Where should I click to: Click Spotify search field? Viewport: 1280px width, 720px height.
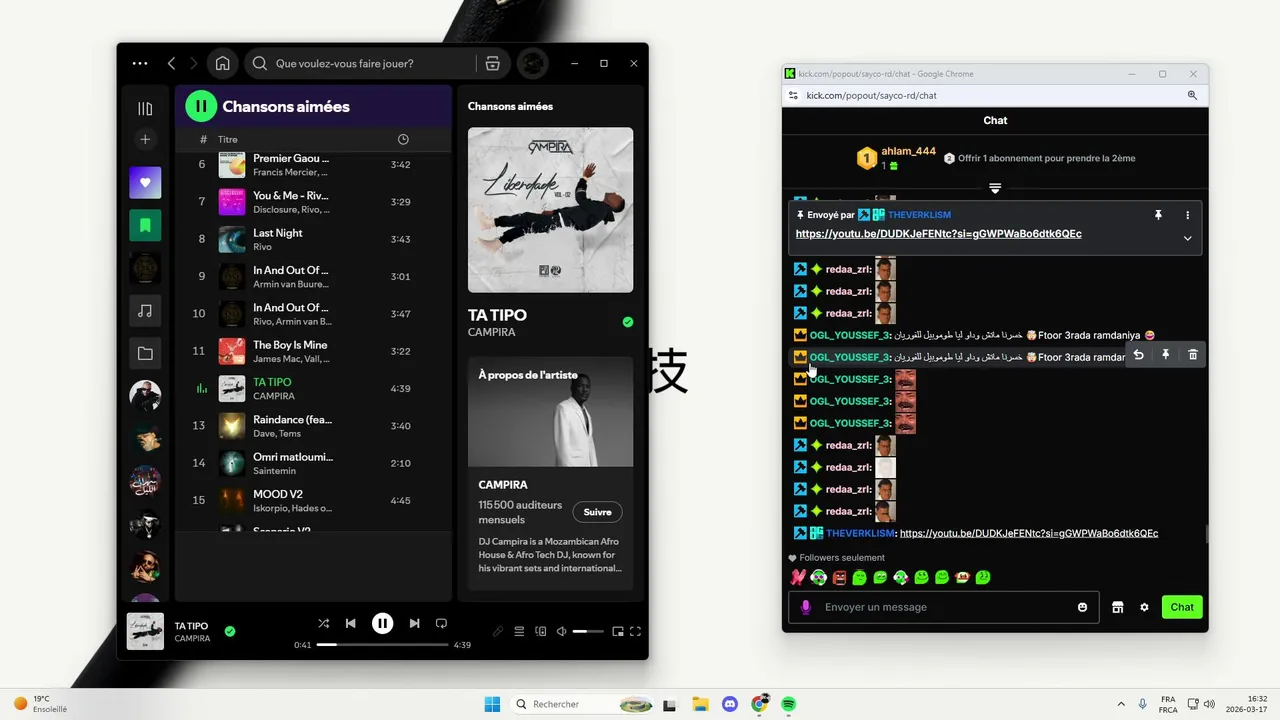tap(360, 63)
